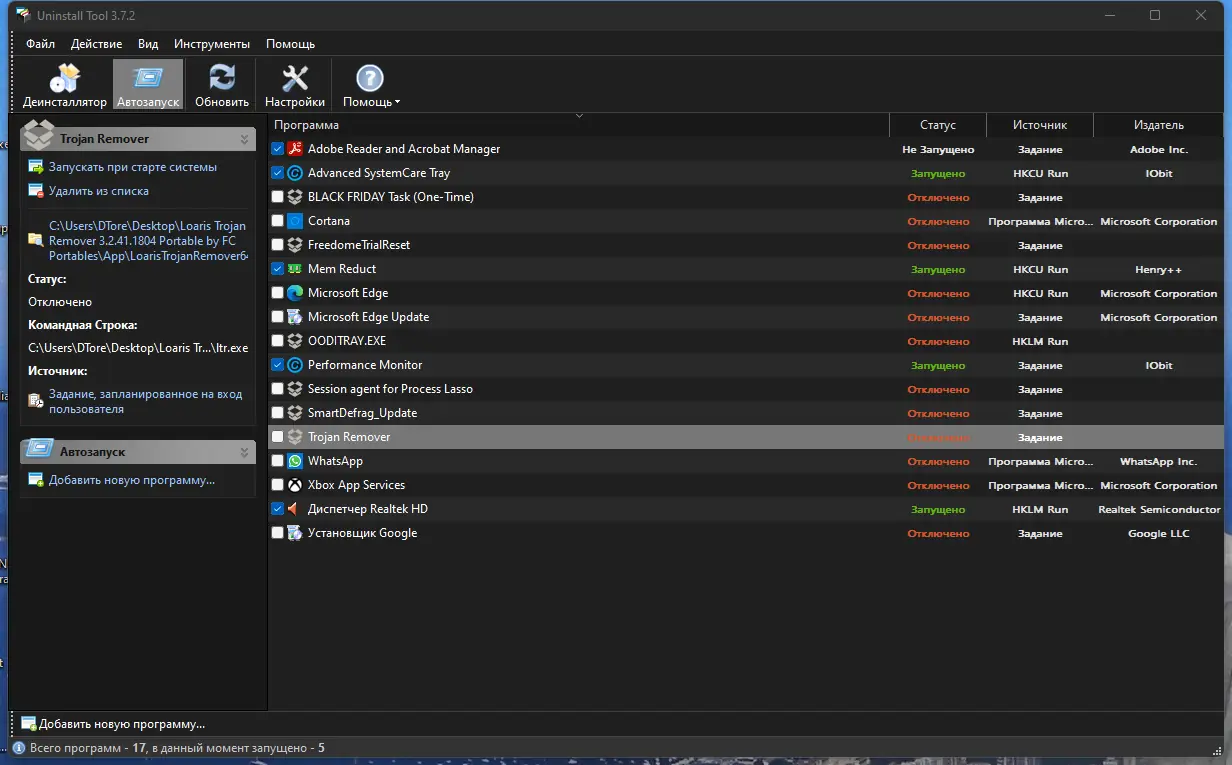Open the Инструменты menu
This screenshot has height=765, width=1232.
(x=212, y=44)
